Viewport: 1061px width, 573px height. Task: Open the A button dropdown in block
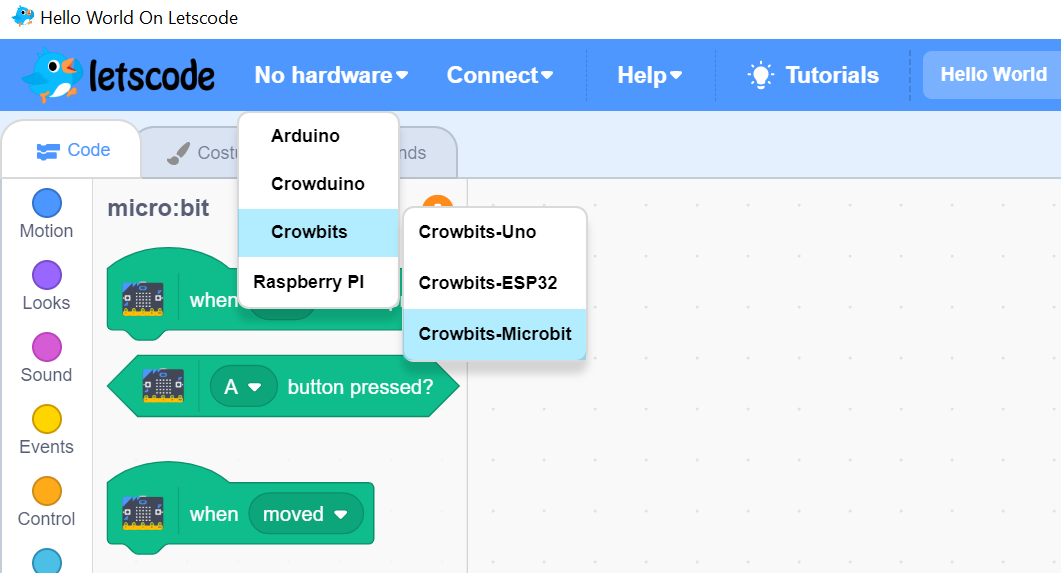(244, 387)
